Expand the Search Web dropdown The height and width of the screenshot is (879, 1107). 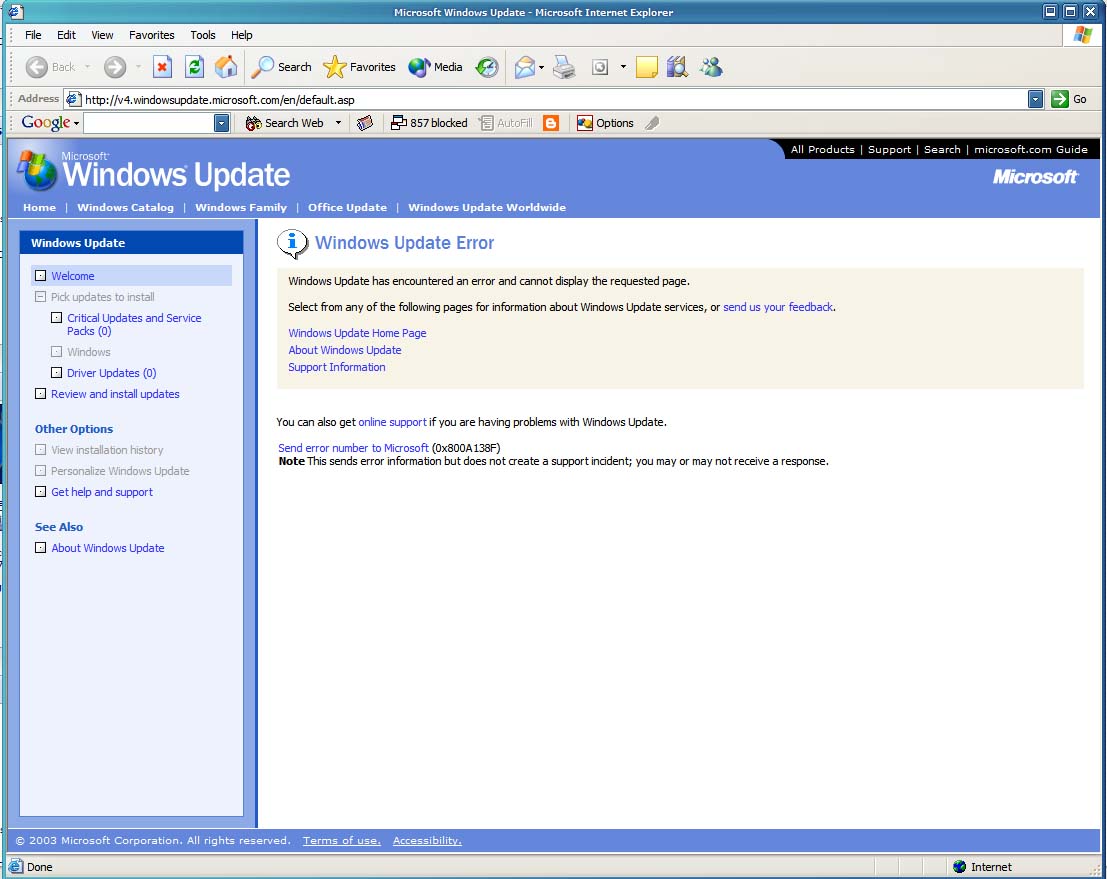(x=339, y=122)
